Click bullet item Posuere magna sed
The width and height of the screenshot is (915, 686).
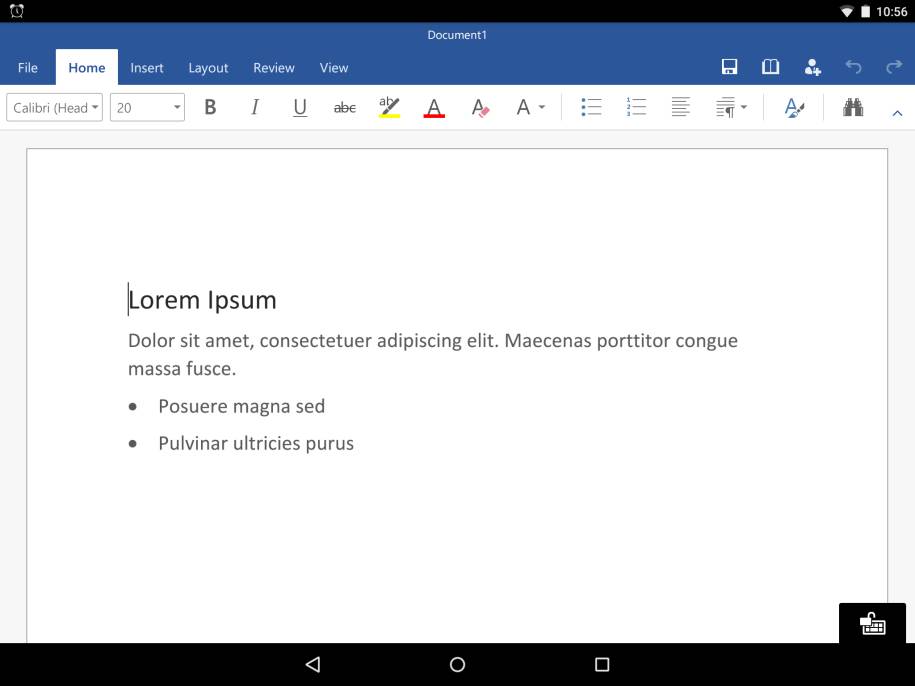(242, 406)
